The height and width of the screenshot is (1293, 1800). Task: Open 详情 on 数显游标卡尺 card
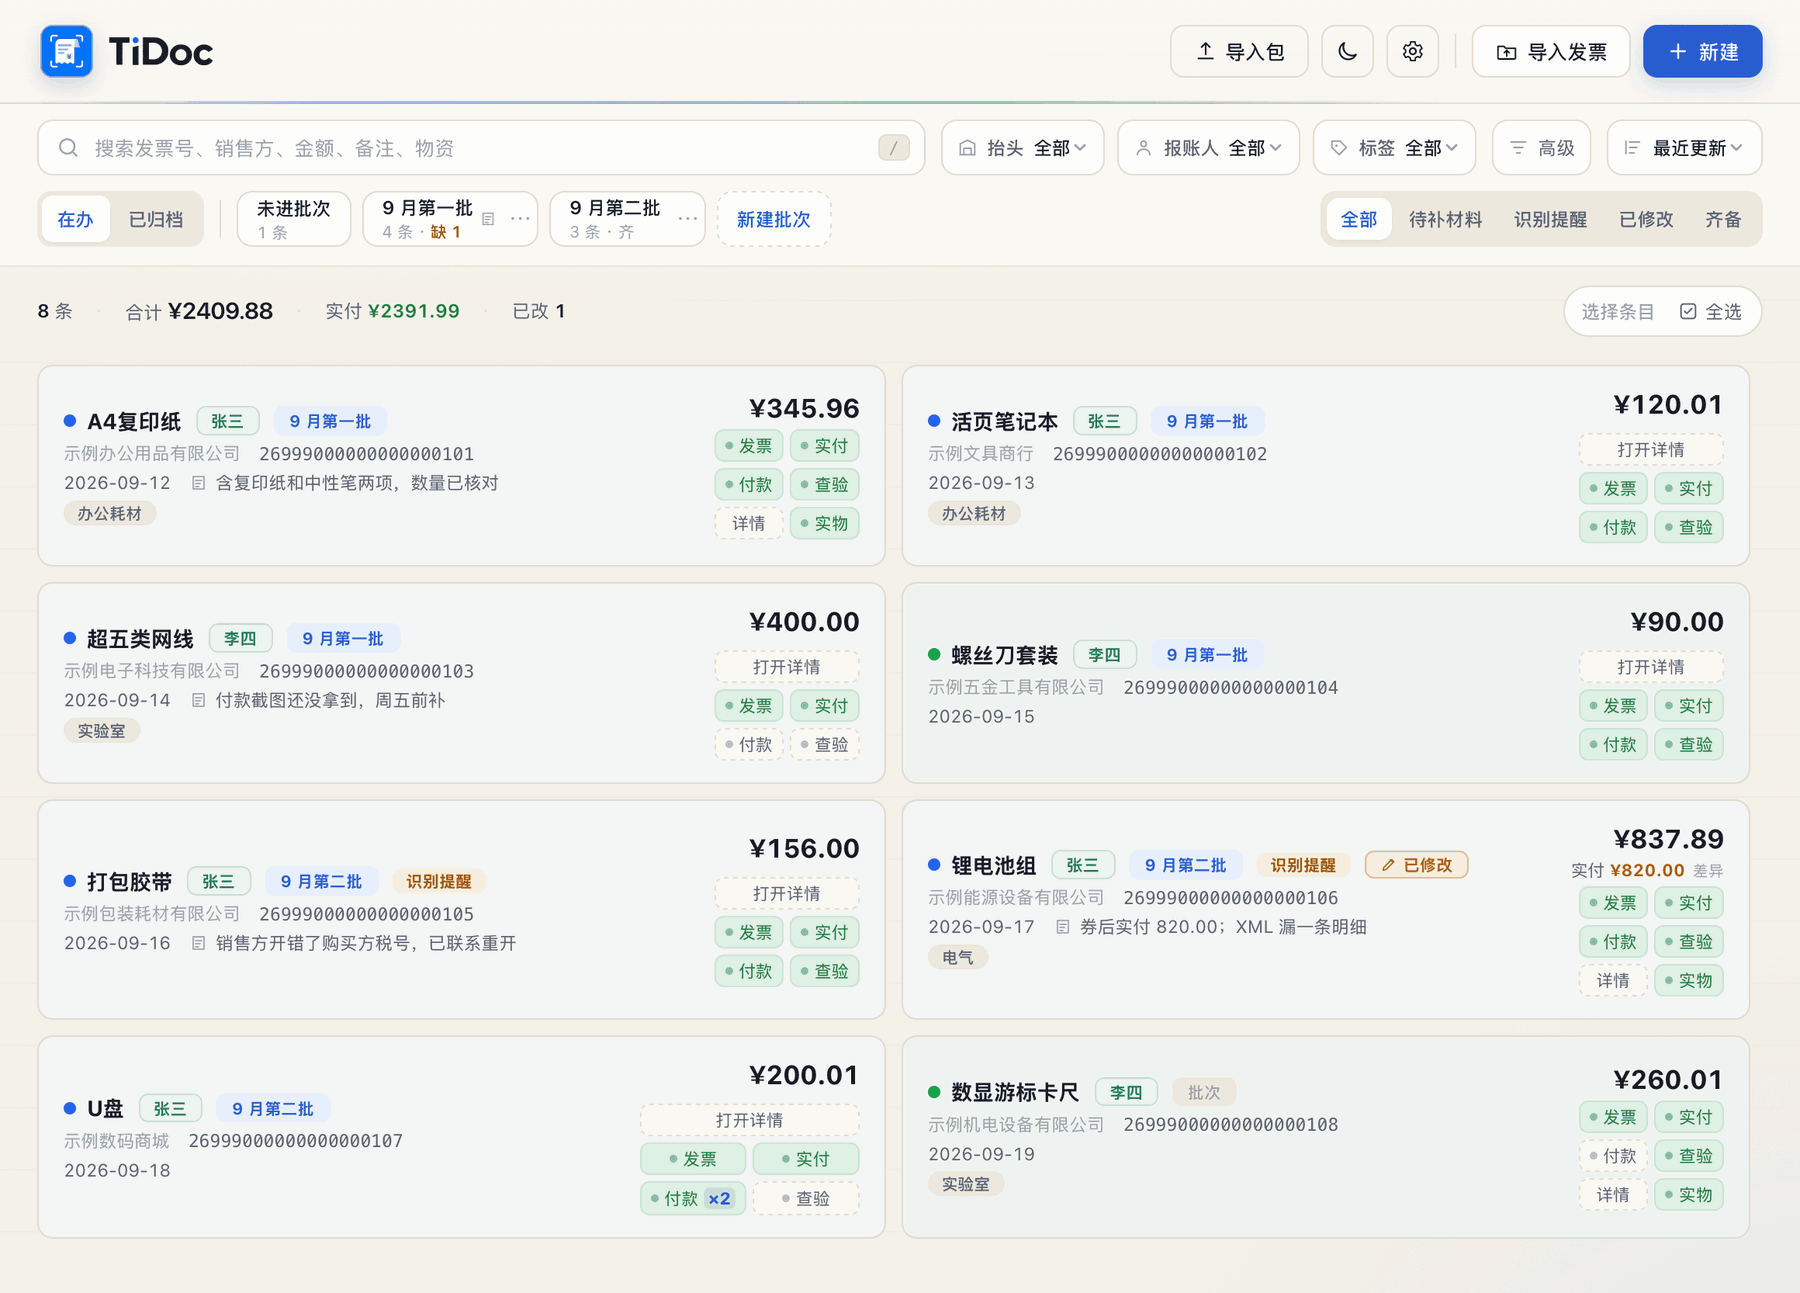click(x=1613, y=1195)
